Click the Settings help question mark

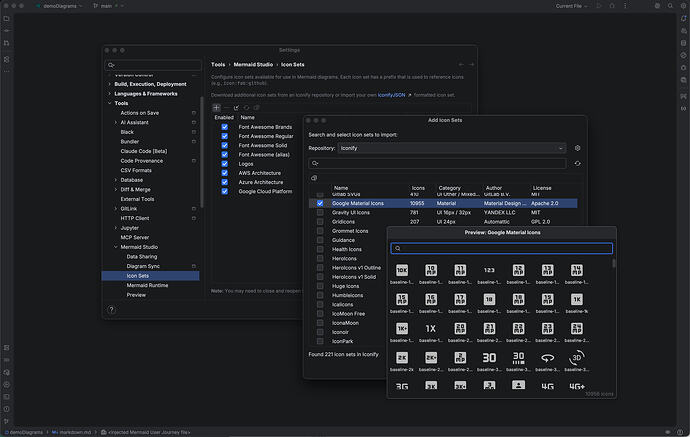[112, 310]
